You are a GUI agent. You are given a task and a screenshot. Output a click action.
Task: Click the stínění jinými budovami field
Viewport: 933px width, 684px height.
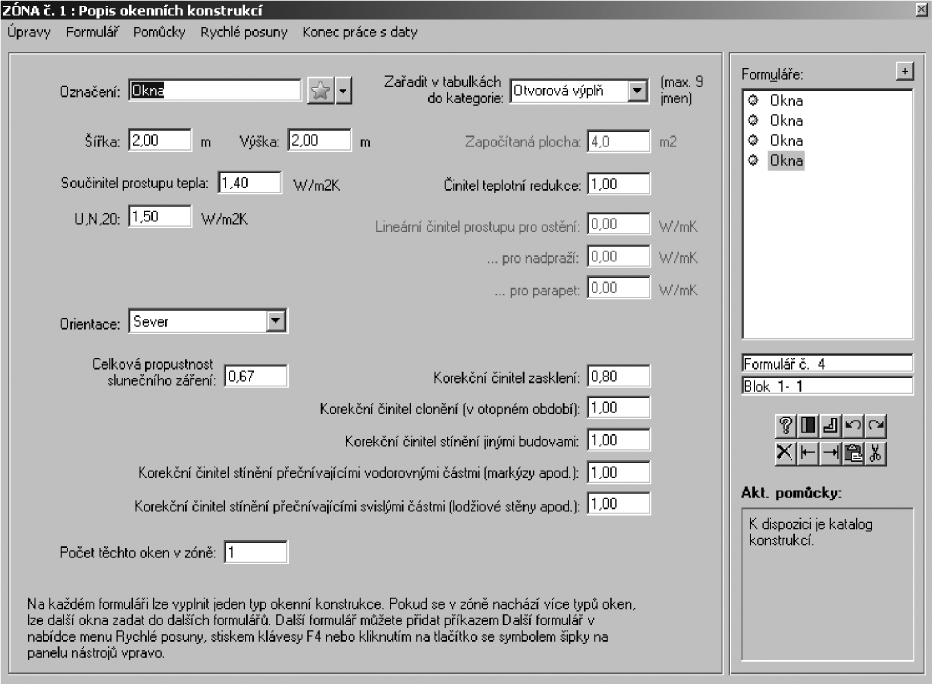click(x=619, y=440)
